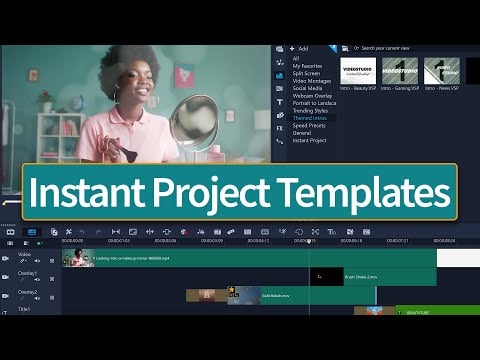Image resolution: width=480 pixels, height=360 pixels.
Task: Open the Media library panel icon
Action: [280, 49]
